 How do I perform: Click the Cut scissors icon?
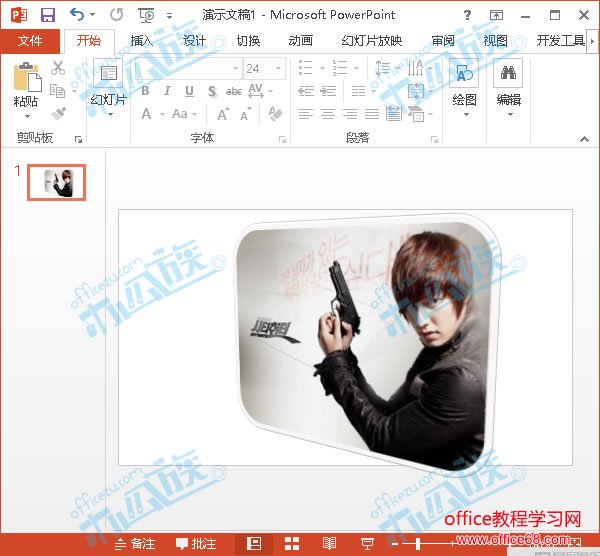pos(58,68)
